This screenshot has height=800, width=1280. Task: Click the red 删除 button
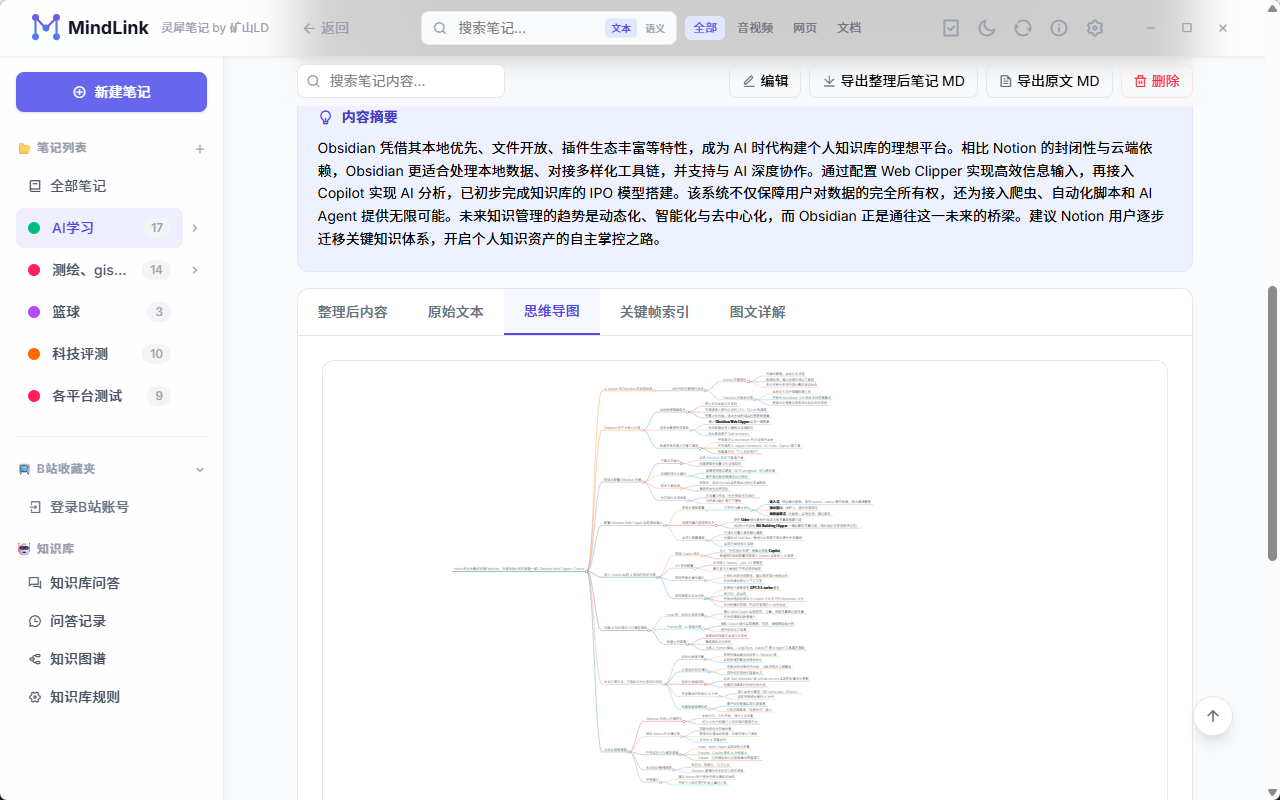tap(1157, 81)
